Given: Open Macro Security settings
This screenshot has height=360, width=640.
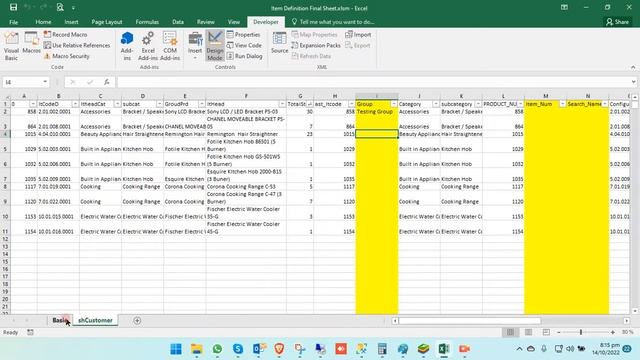Looking at the screenshot, I should pos(67,56).
